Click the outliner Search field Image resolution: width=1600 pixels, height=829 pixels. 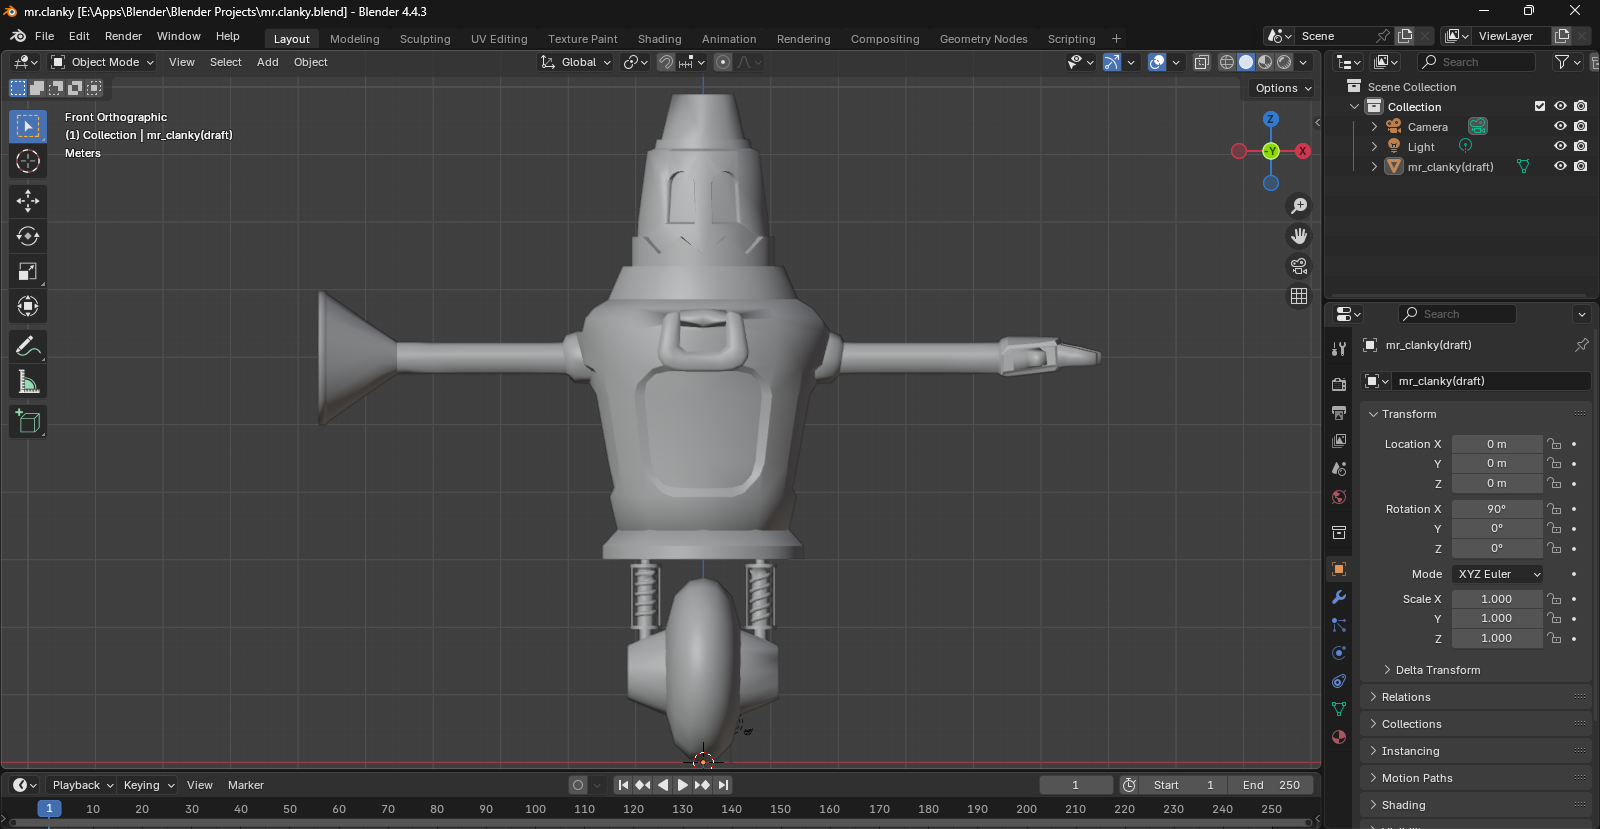pyautogui.click(x=1477, y=62)
